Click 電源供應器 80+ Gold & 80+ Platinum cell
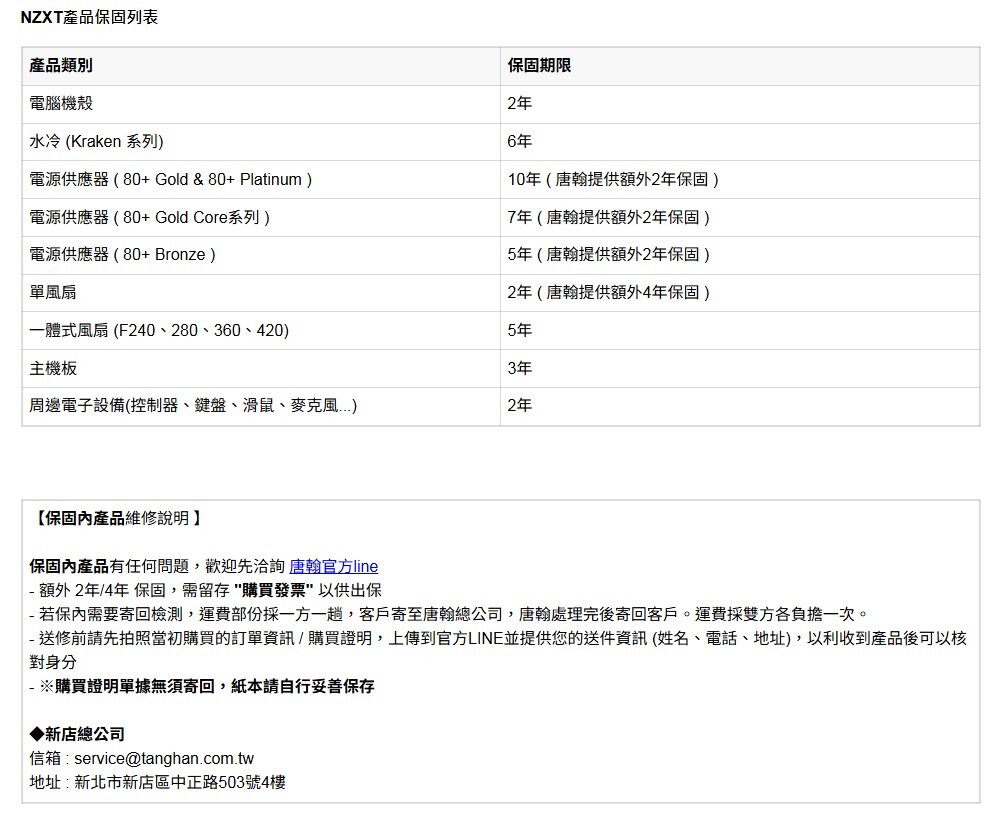 click(x=261, y=180)
